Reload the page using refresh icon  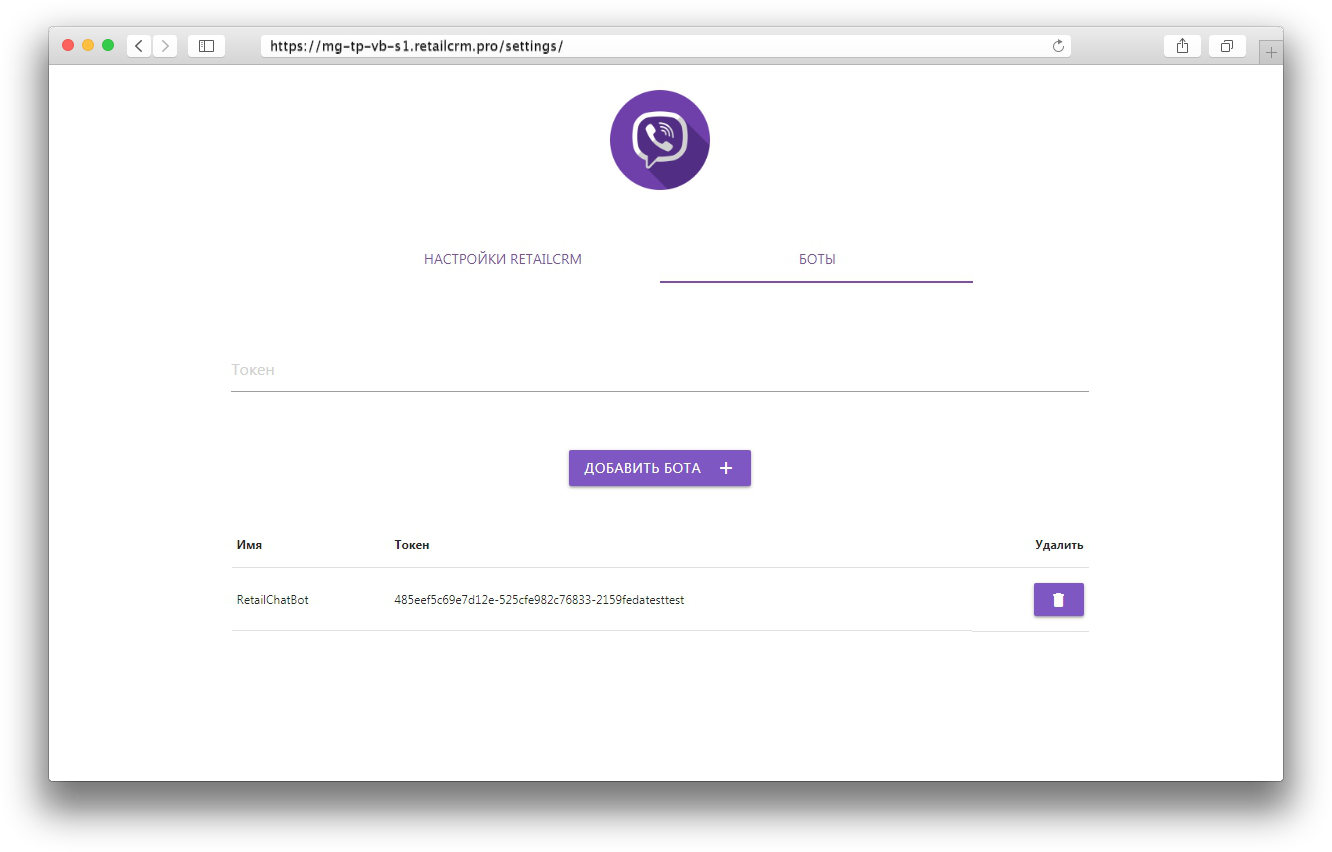click(1058, 46)
